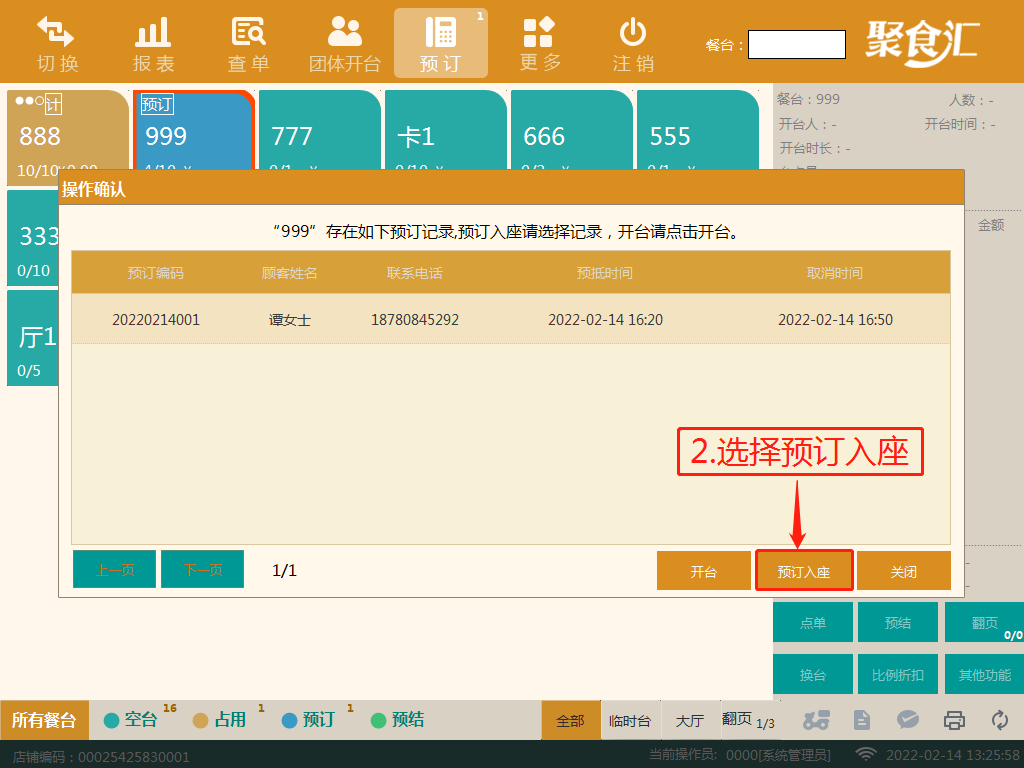Click arrival time 2022-02-14 16:20
This screenshot has width=1024, height=768.
pyautogui.click(x=605, y=320)
